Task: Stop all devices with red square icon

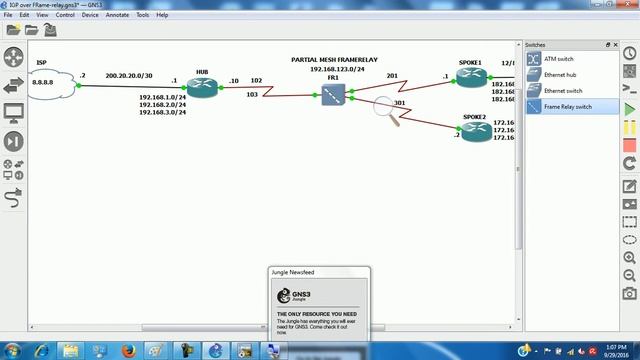Action: [x=629, y=145]
